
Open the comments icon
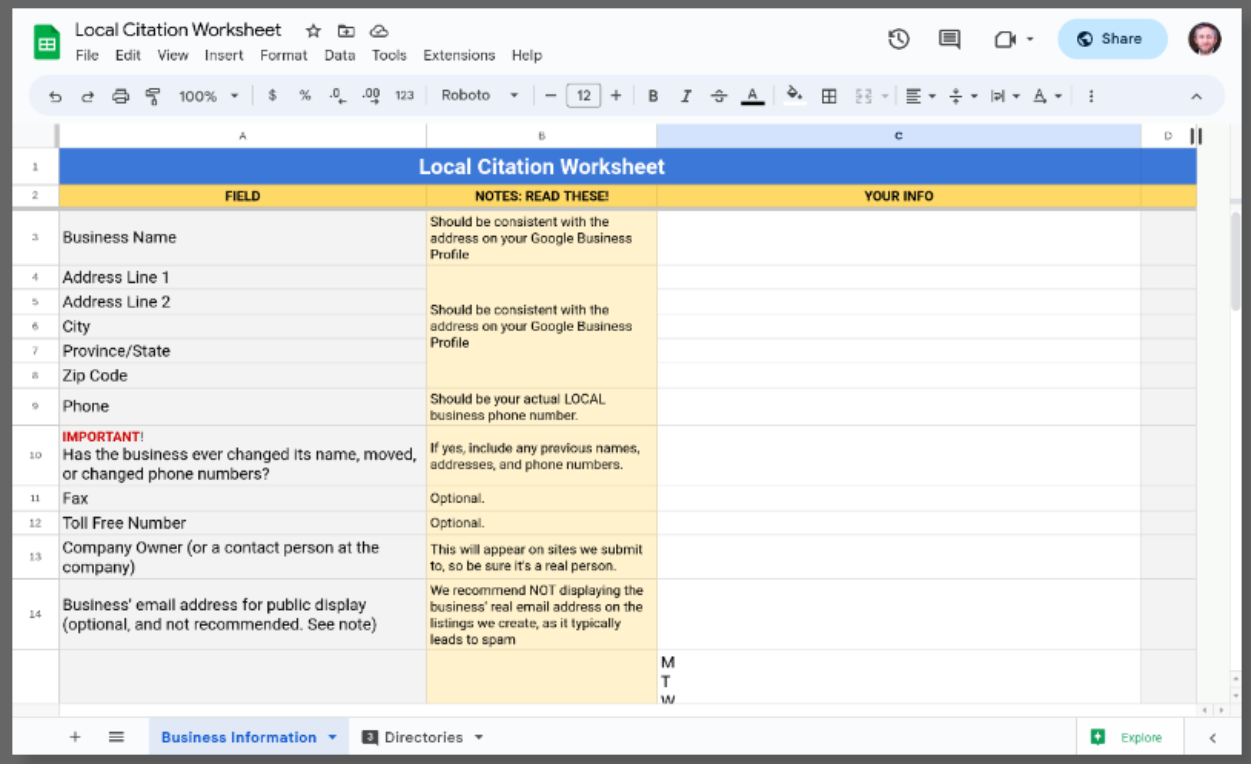tap(949, 39)
